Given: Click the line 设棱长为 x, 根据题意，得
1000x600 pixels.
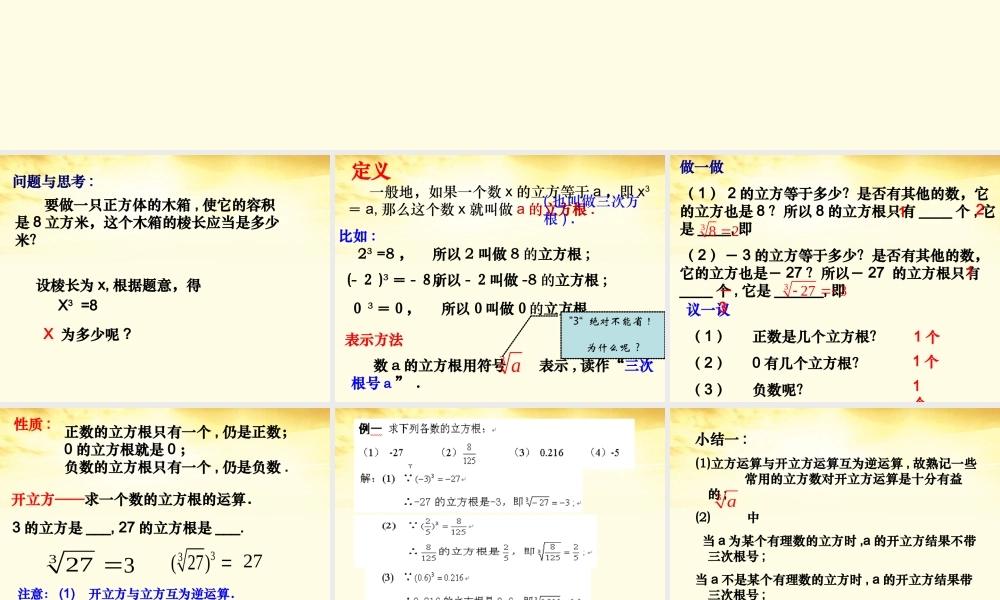Looking at the screenshot, I should [119, 286].
